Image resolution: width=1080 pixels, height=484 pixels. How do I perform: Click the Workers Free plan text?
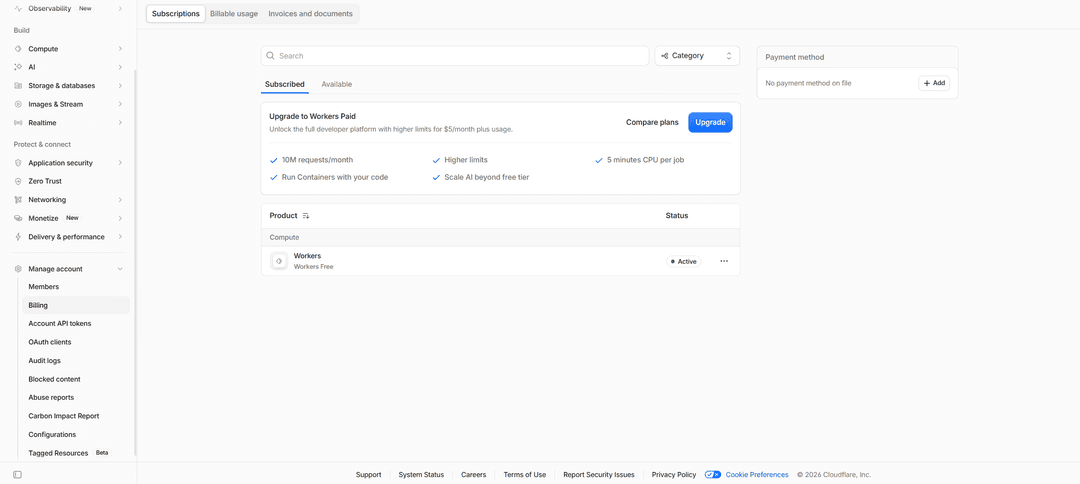pyautogui.click(x=313, y=267)
